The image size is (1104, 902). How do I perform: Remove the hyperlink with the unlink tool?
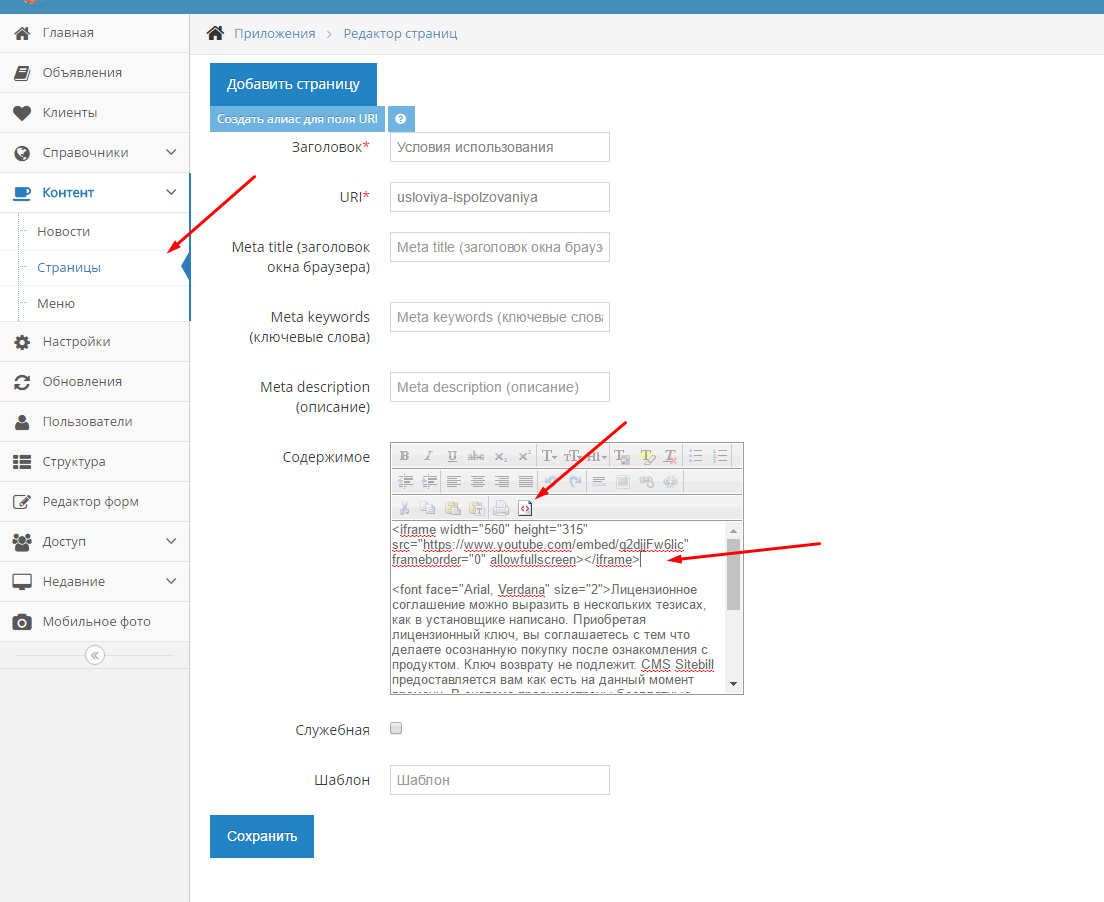pos(671,482)
